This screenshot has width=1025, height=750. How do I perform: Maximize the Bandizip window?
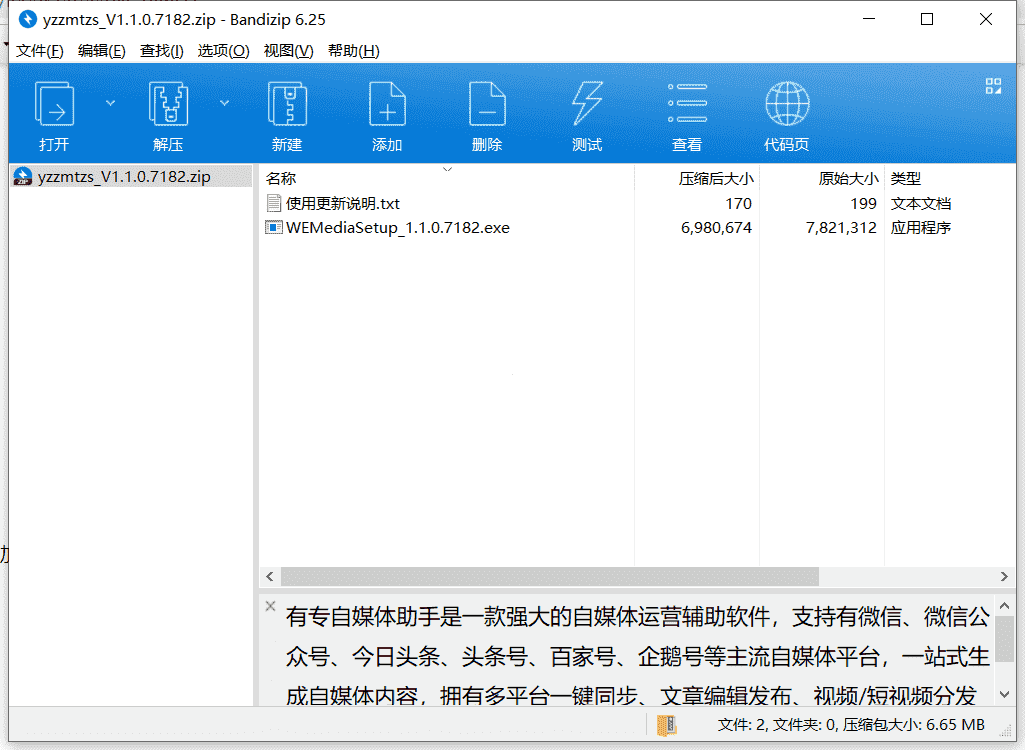click(x=926, y=19)
